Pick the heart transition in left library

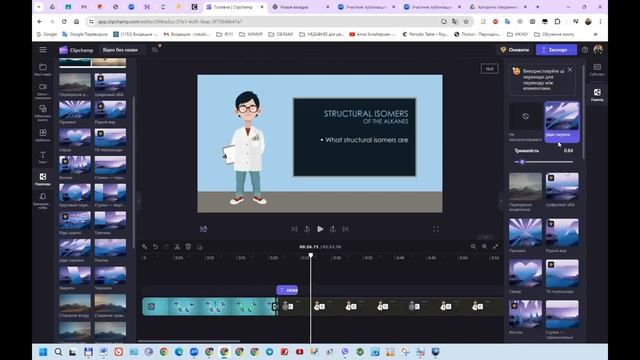[x=75, y=138]
